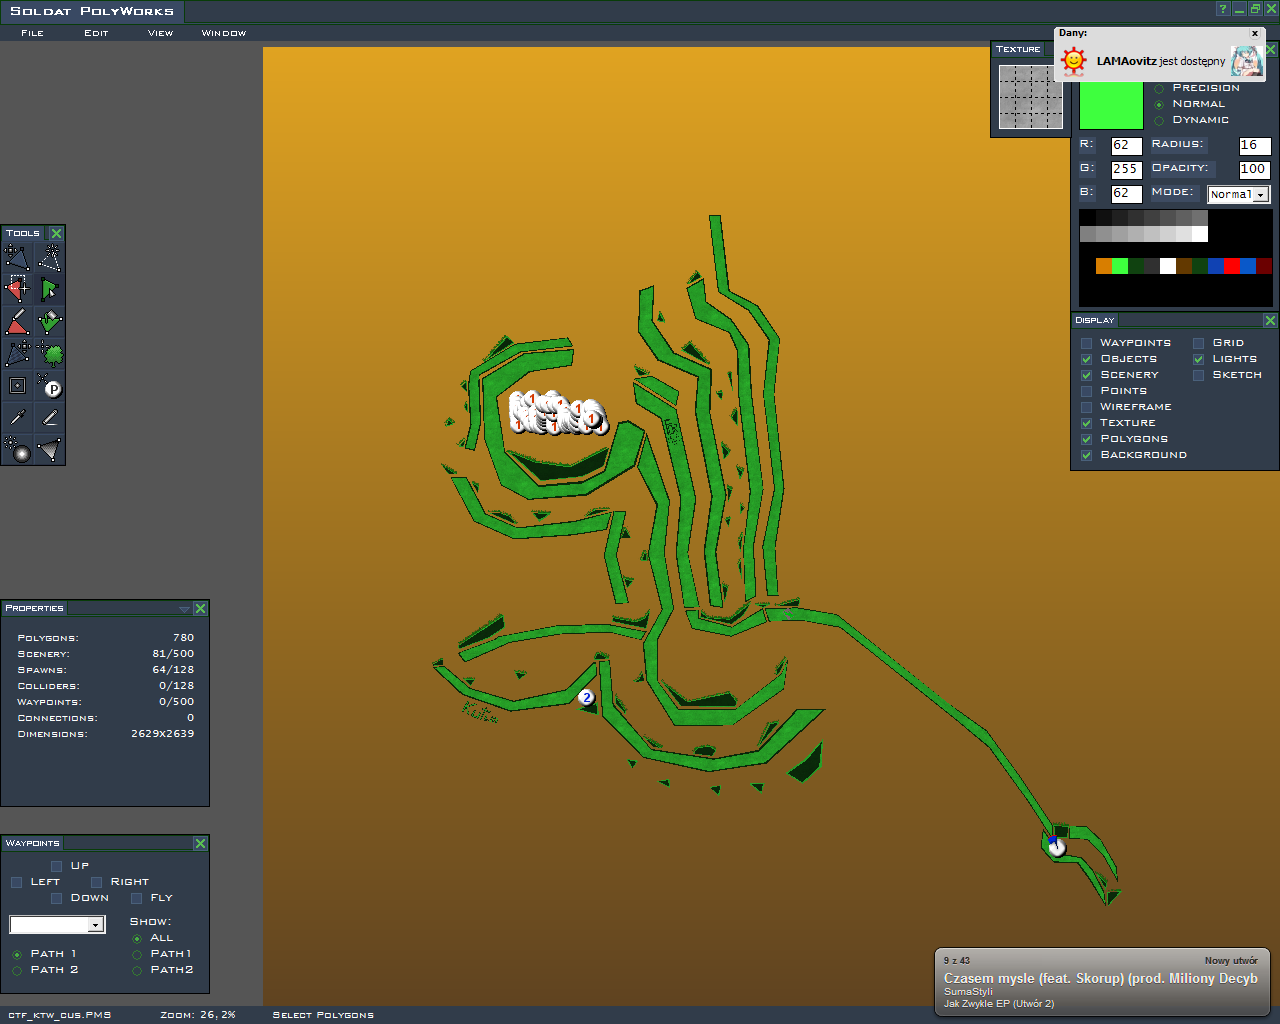The height and width of the screenshot is (1024, 1280).
Task: Open the Window menu
Action: 223,33
